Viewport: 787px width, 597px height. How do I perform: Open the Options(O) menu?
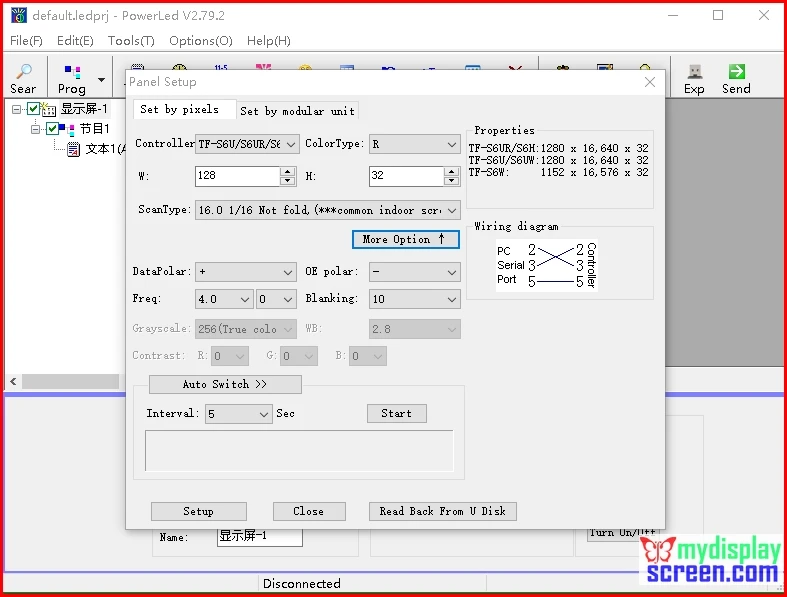201,41
